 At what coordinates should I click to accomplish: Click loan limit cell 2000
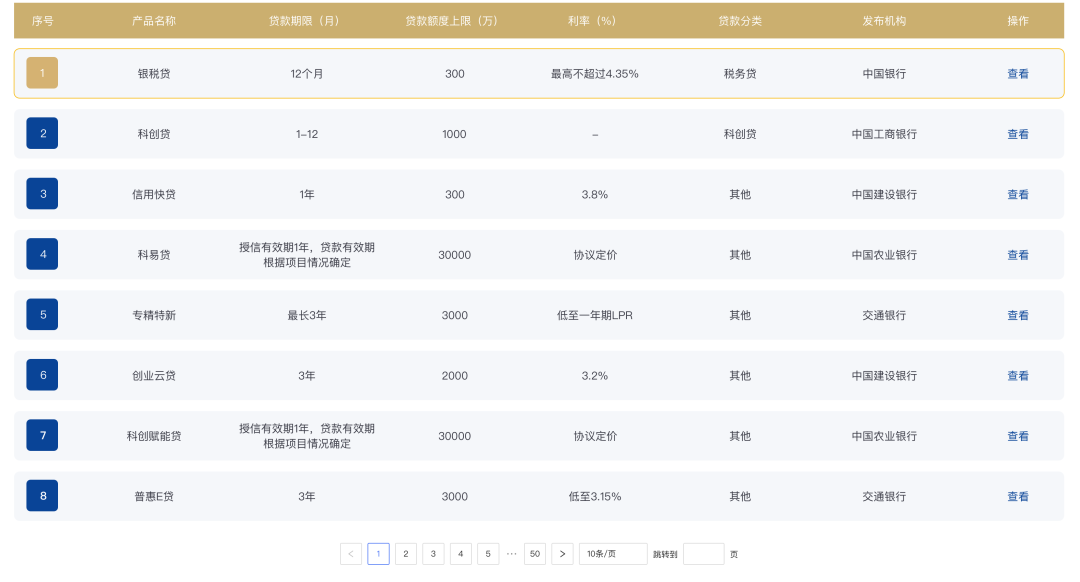tap(454, 375)
